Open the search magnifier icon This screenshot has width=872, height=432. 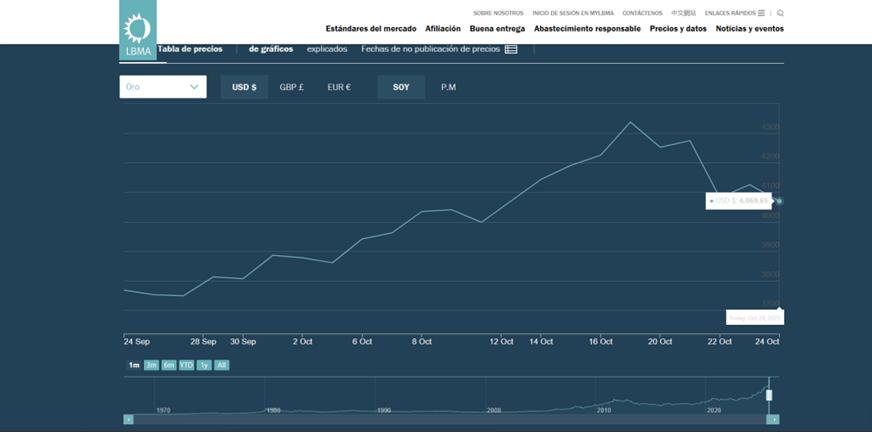pyautogui.click(x=780, y=13)
